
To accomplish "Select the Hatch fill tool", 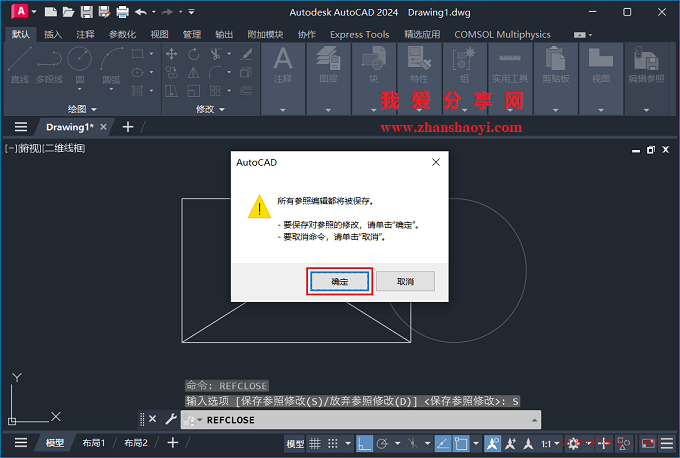I will [x=137, y=91].
